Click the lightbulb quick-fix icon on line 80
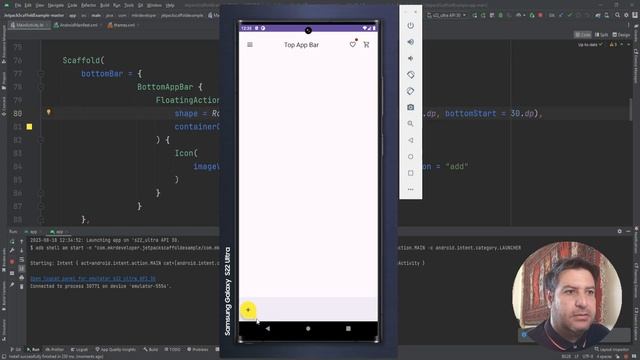 coord(49,112)
